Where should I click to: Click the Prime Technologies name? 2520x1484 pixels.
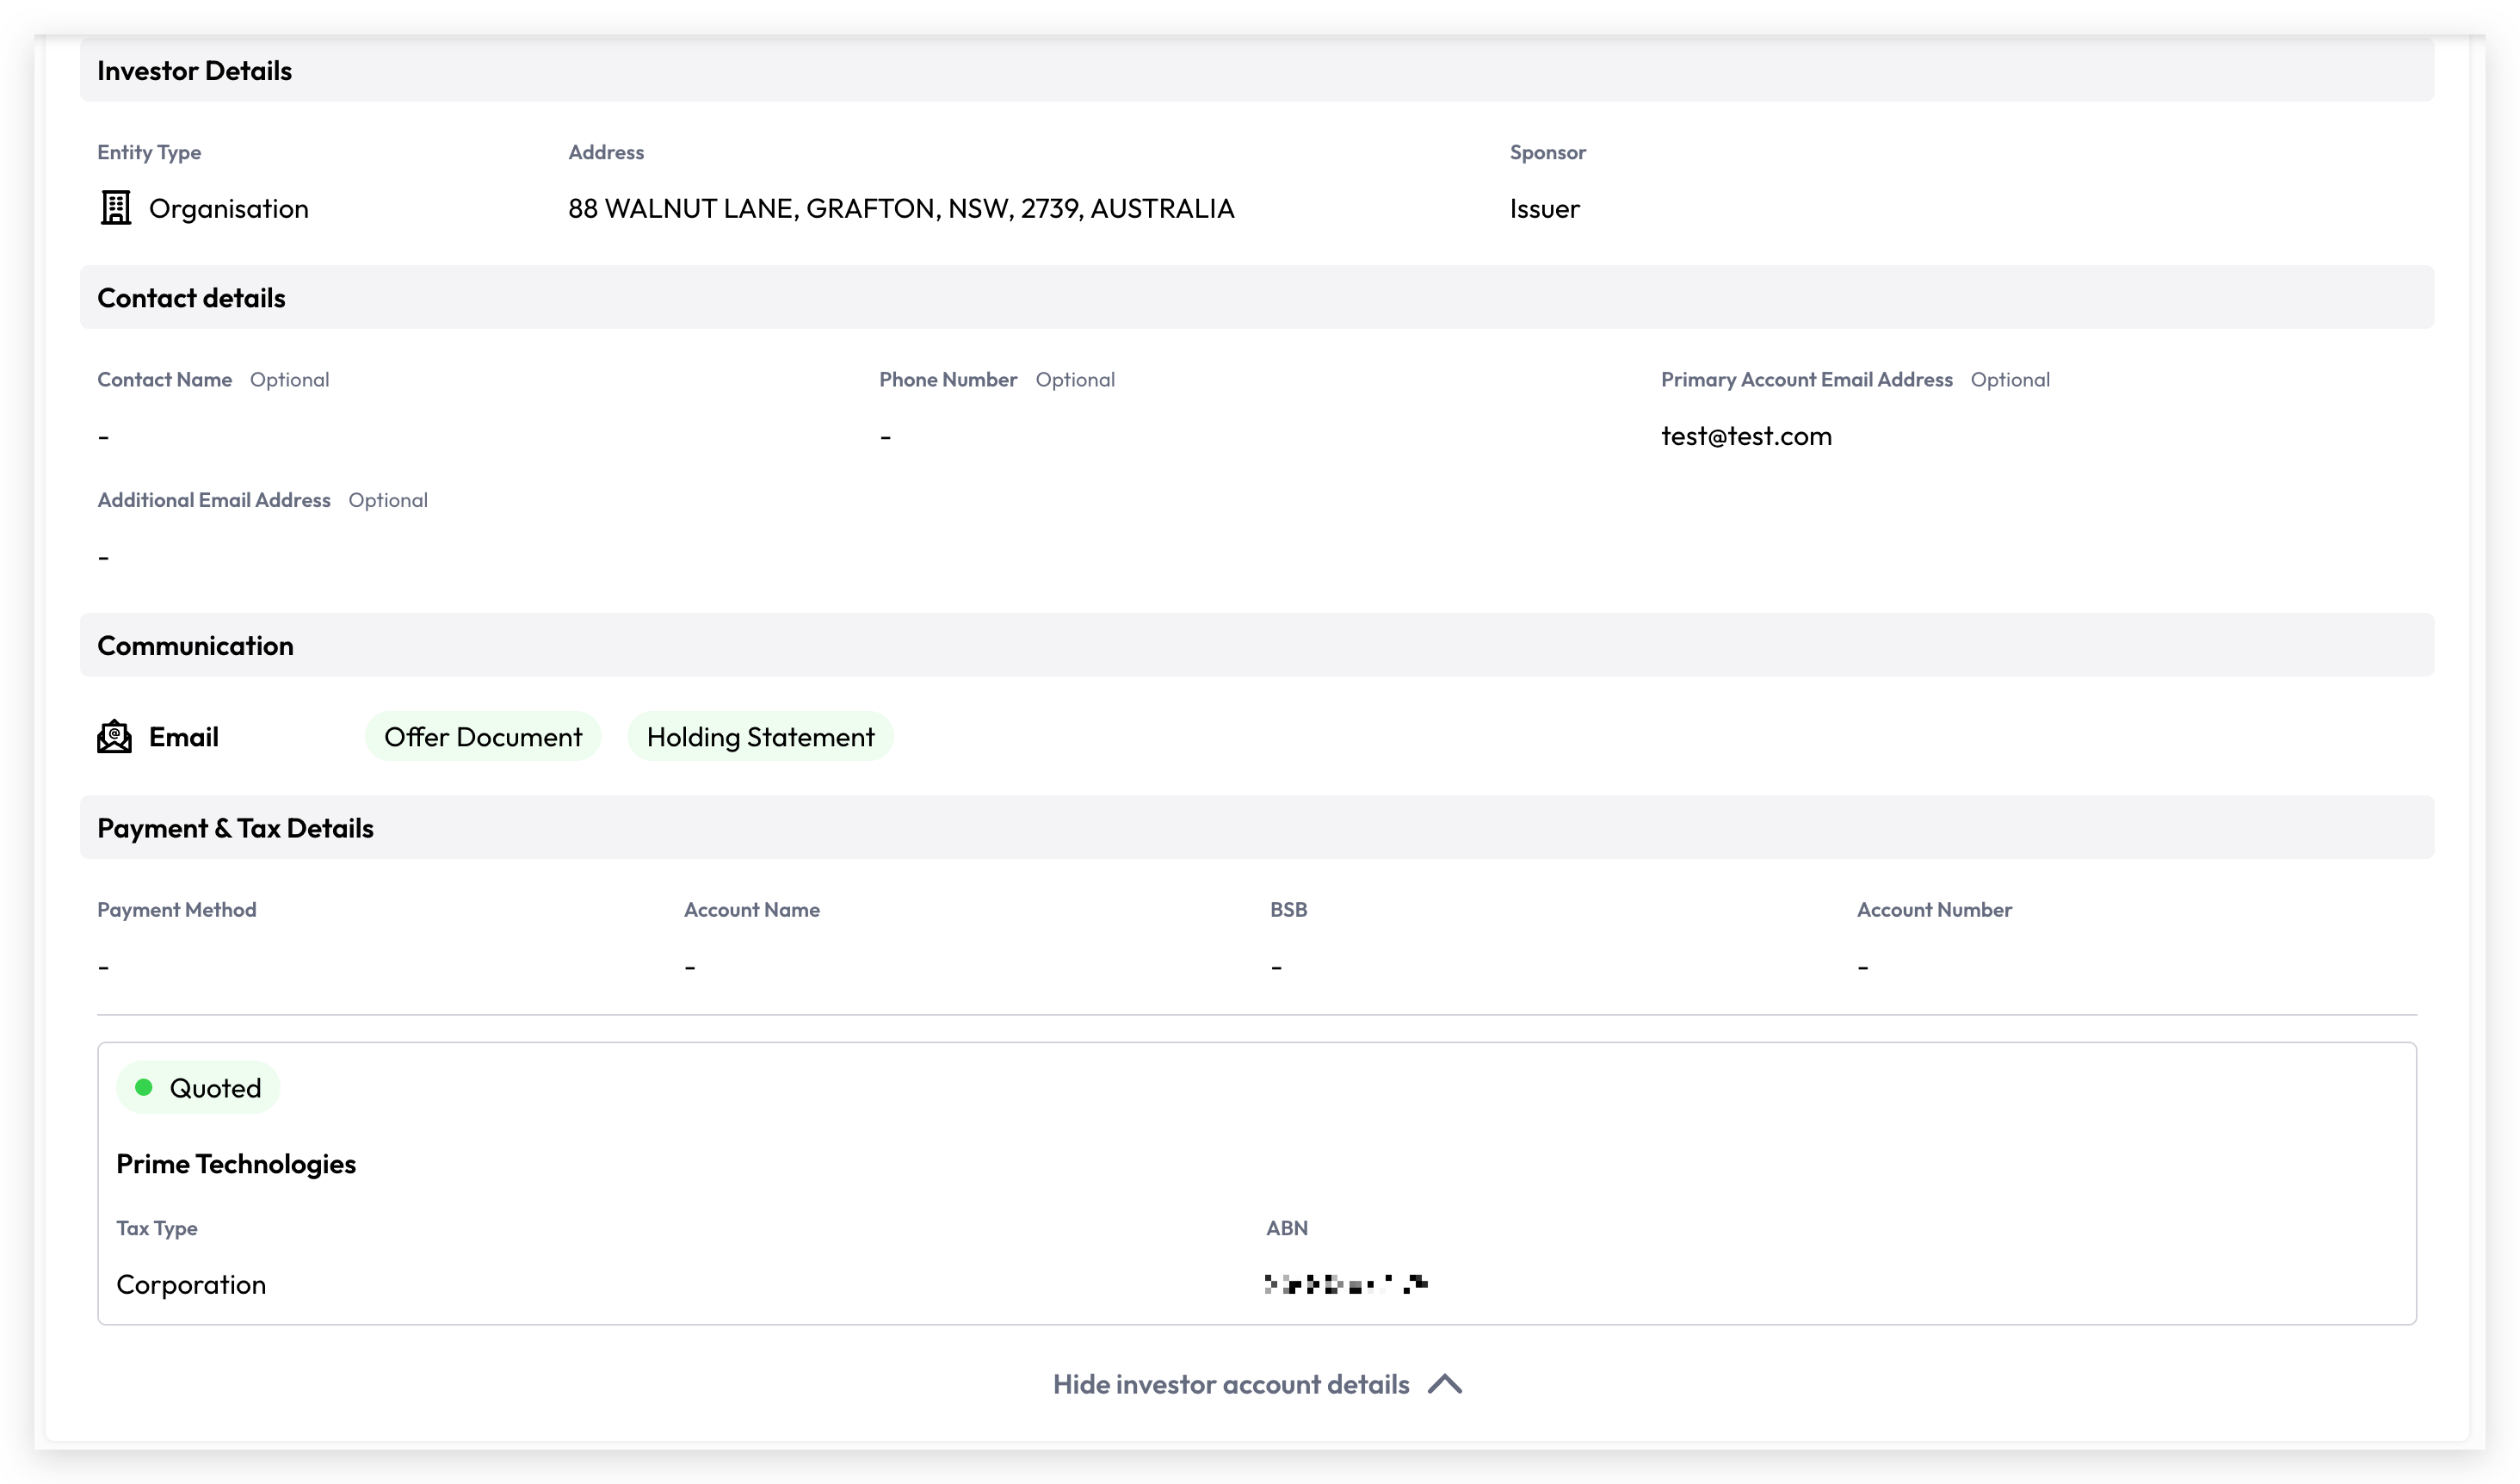click(x=236, y=1164)
